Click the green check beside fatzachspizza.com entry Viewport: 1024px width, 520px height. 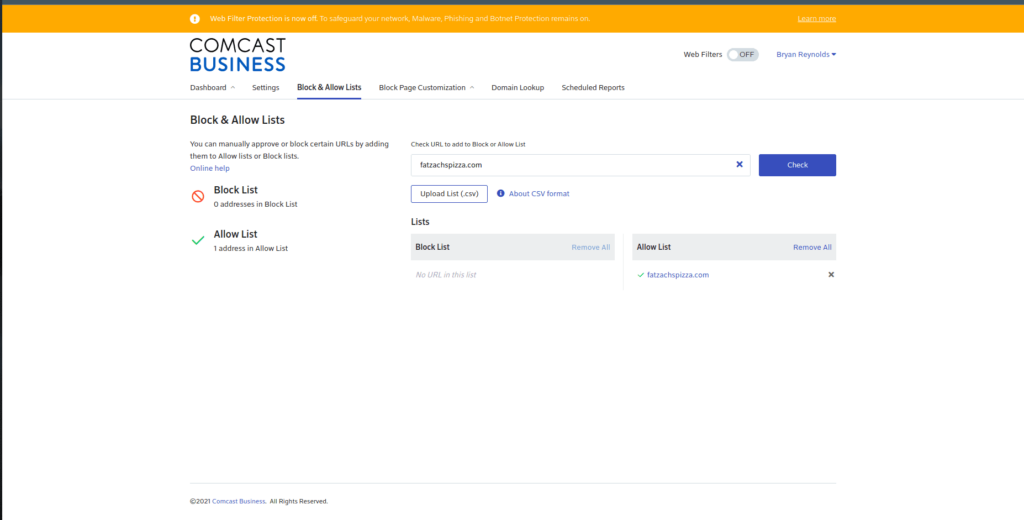(x=641, y=275)
